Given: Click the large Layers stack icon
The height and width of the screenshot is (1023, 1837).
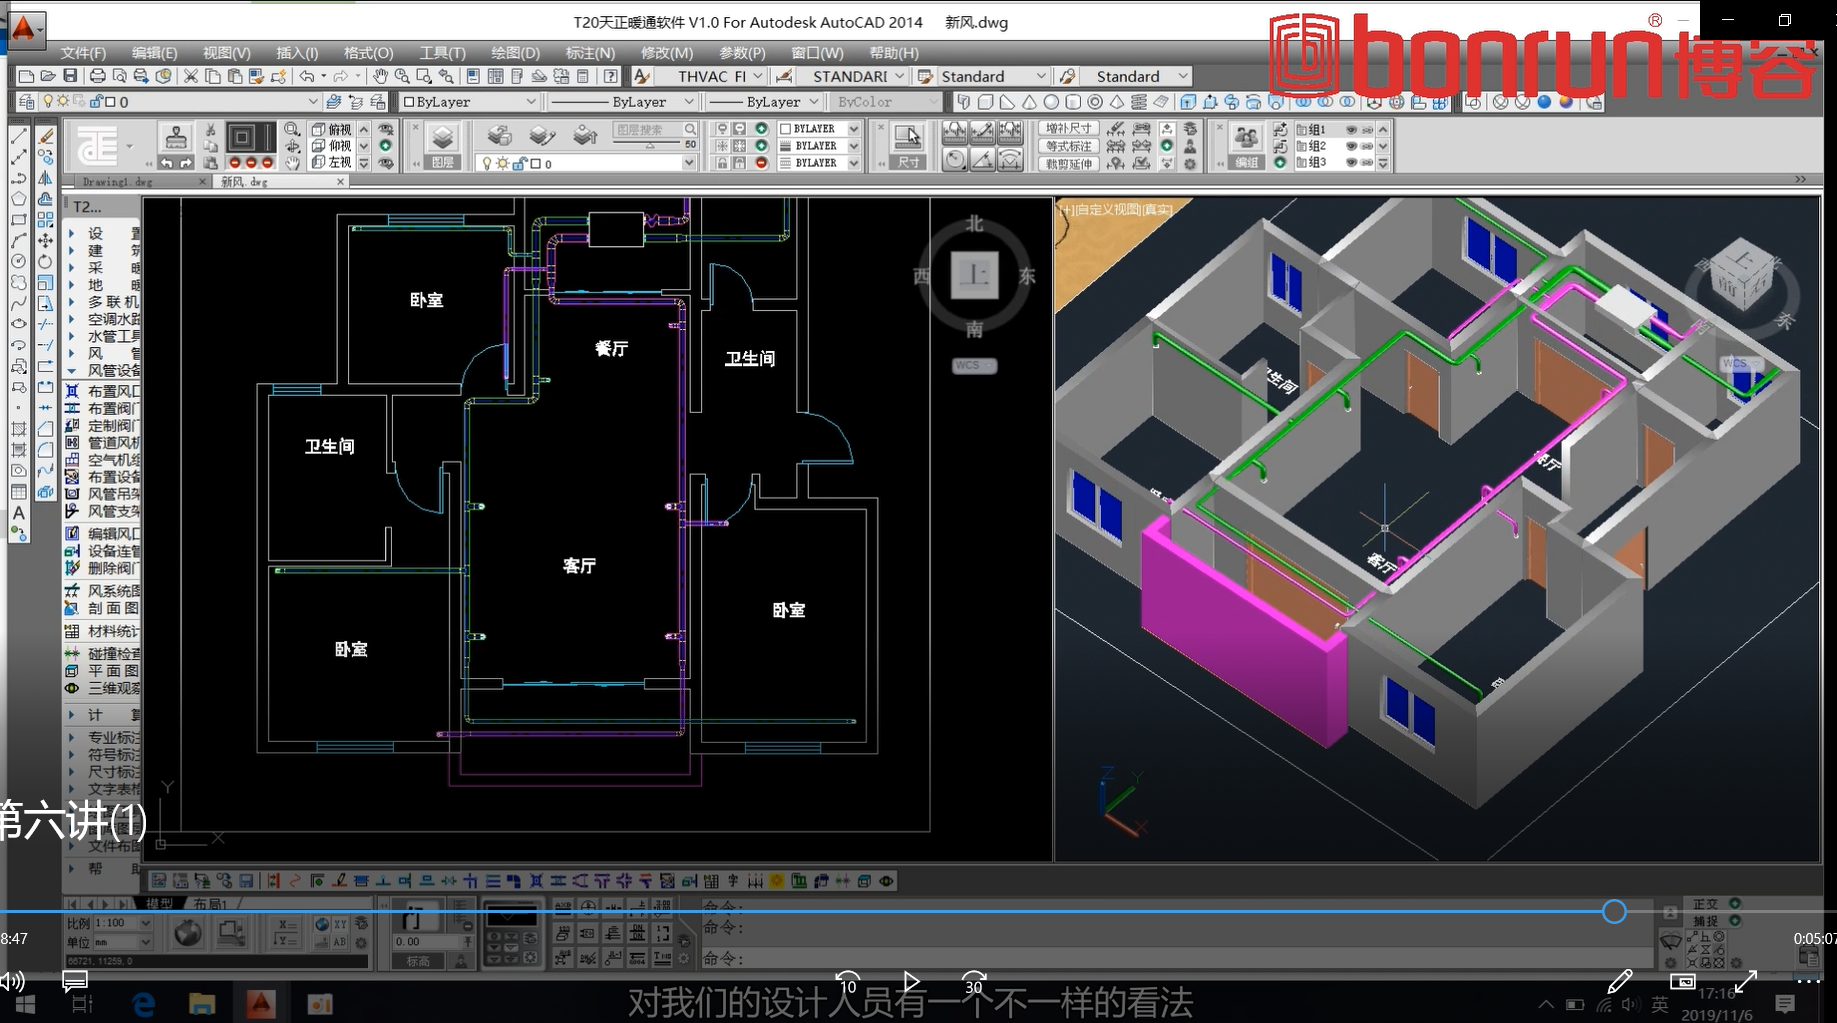Looking at the screenshot, I should pyautogui.click(x=443, y=138).
